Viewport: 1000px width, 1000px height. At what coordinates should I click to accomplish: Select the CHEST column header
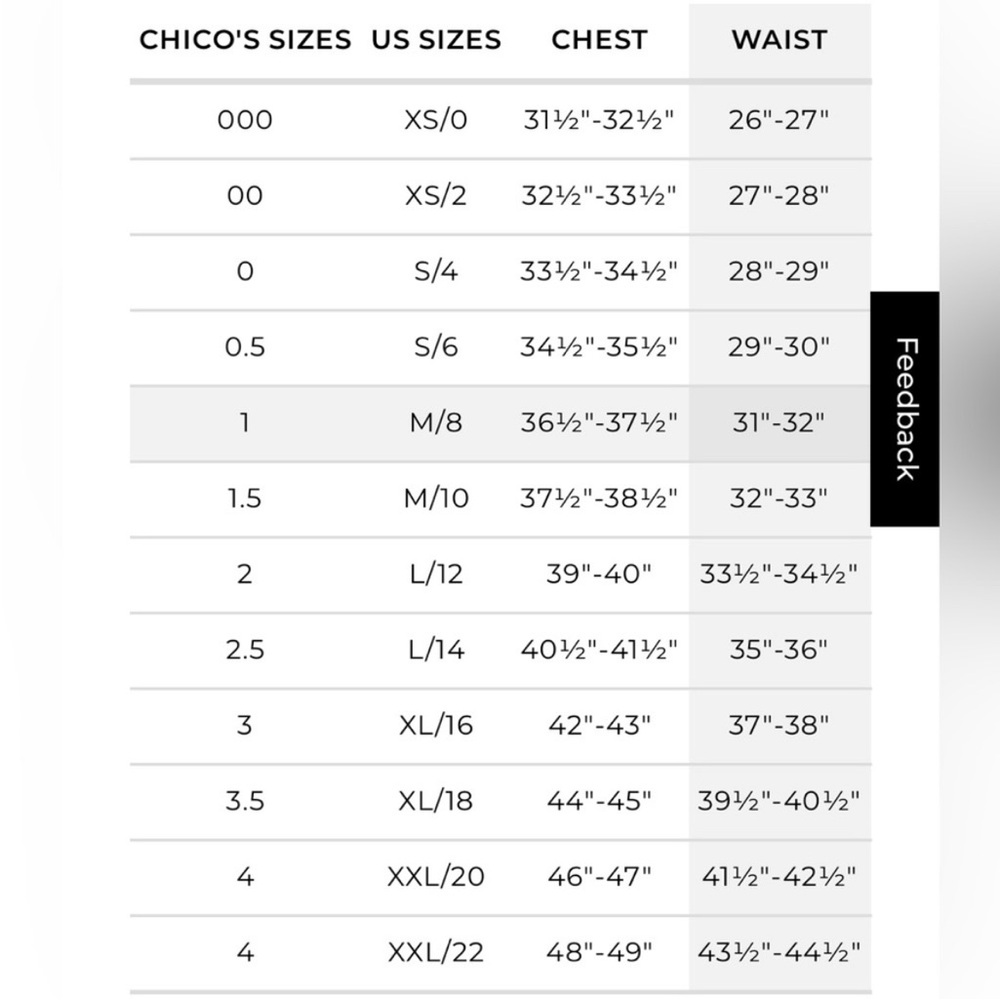point(599,40)
